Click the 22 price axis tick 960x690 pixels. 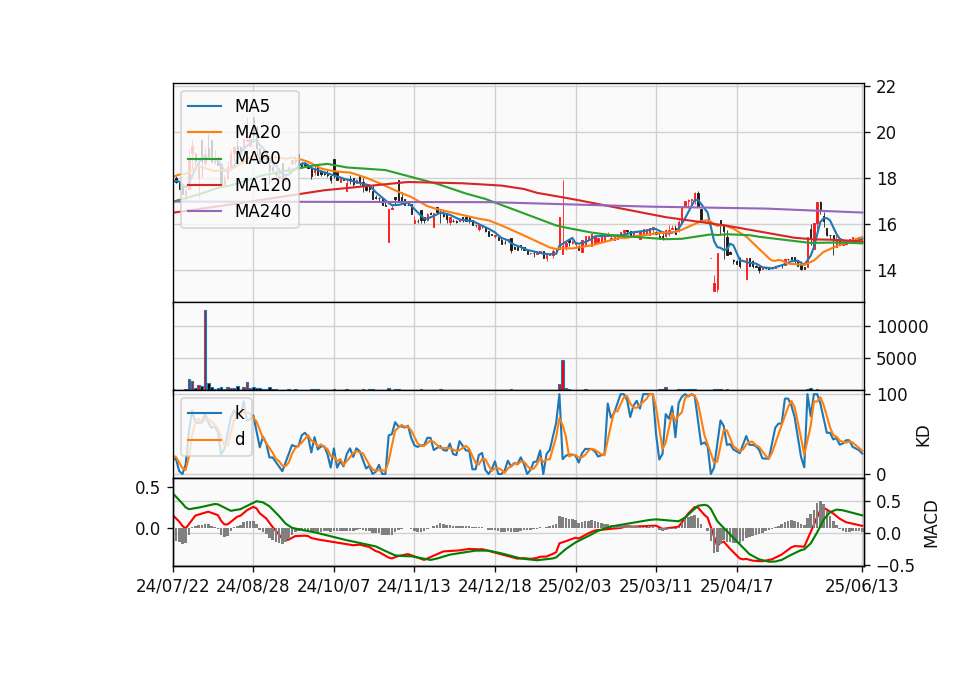click(886, 87)
